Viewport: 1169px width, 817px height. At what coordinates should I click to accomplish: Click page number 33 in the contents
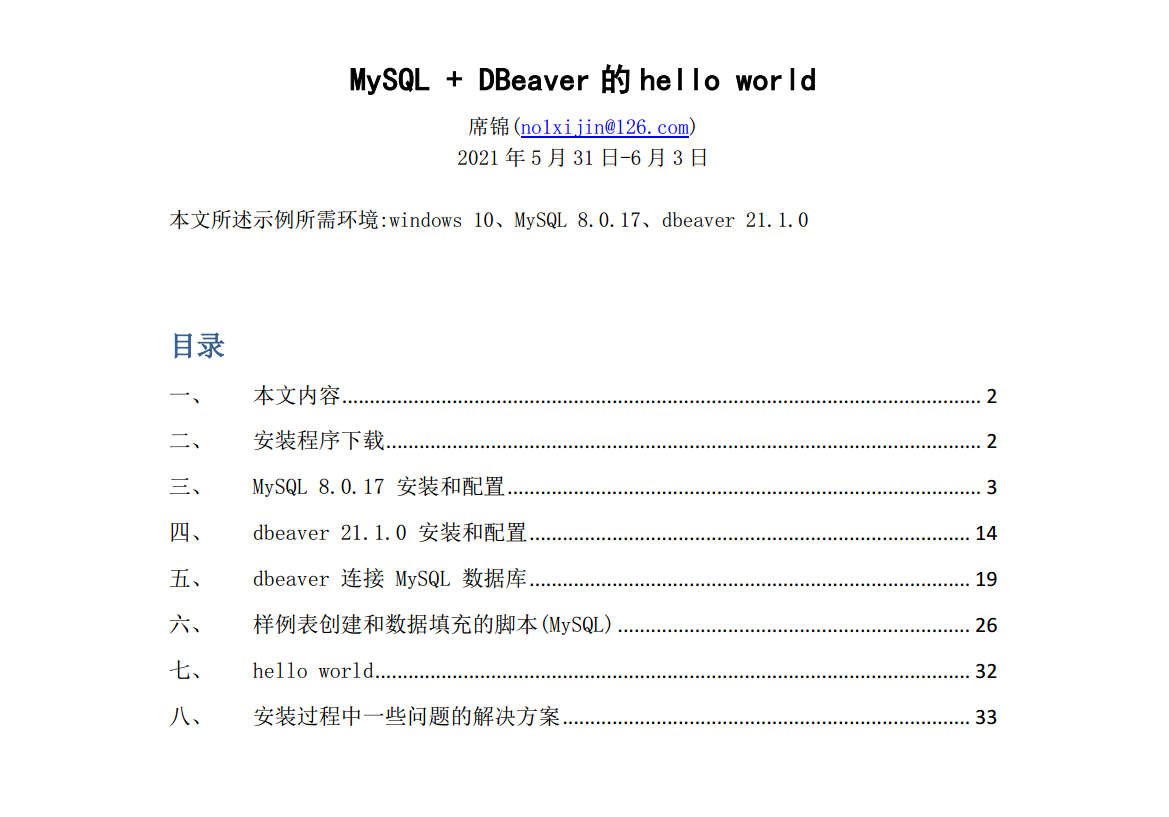tap(986, 717)
